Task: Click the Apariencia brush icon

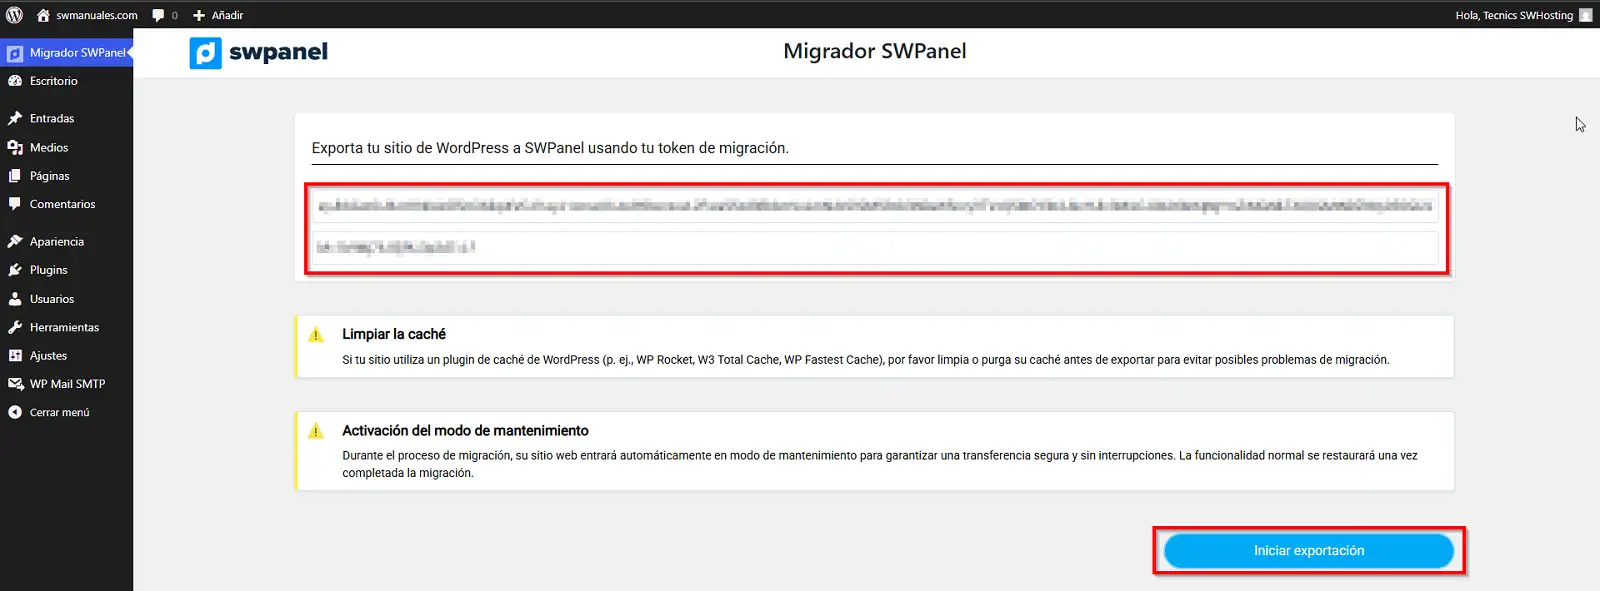Action: tap(15, 241)
